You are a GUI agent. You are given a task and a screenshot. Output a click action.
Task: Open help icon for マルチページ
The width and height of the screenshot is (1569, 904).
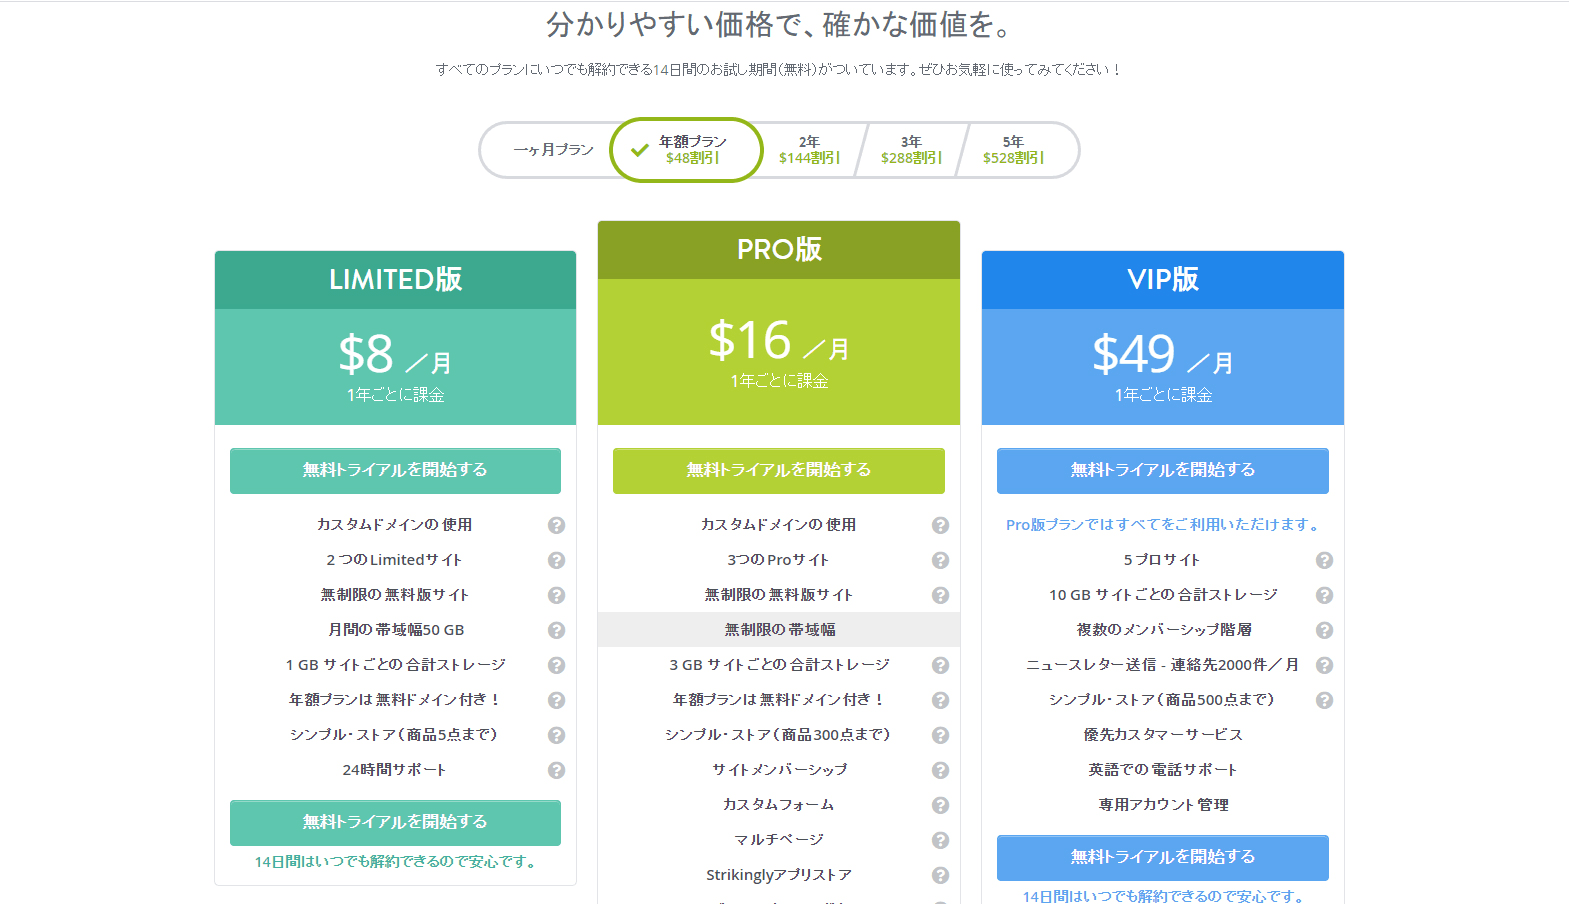[x=940, y=840]
